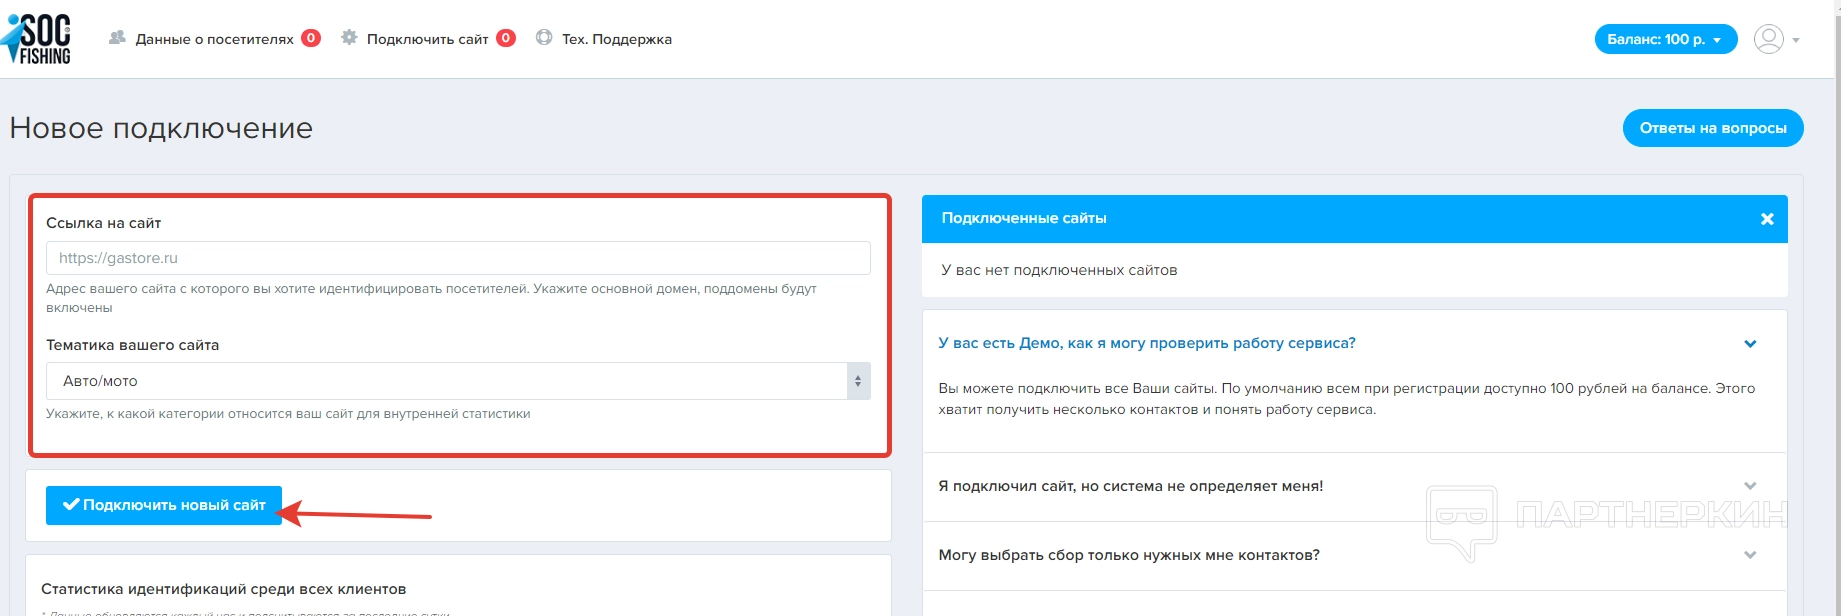The height and width of the screenshot is (616, 1841).
Task: Expand the 'сбор только нужных контактов' chevron
Action: click(x=1750, y=555)
